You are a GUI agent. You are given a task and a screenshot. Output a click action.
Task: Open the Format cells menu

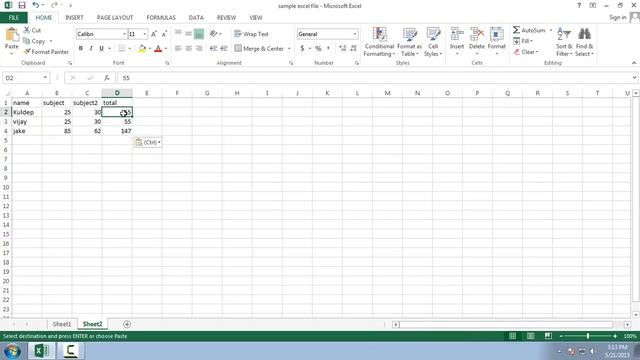coord(497,42)
